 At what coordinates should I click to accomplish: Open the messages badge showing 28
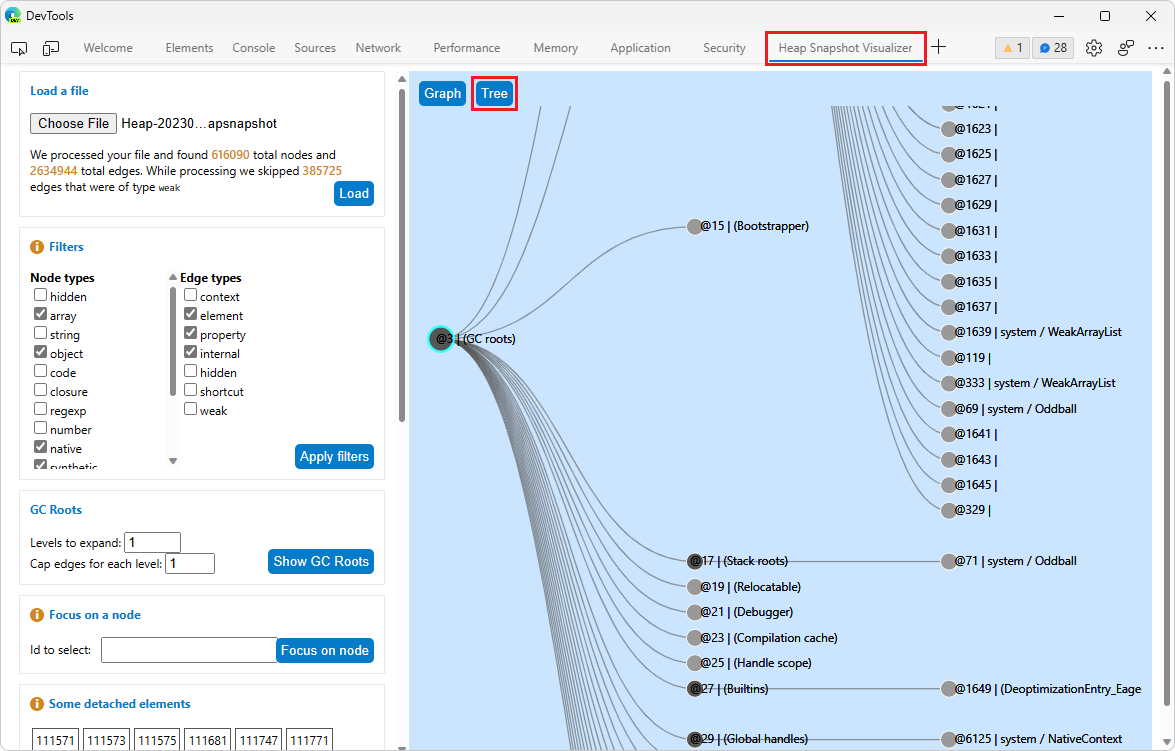[1052, 47]
